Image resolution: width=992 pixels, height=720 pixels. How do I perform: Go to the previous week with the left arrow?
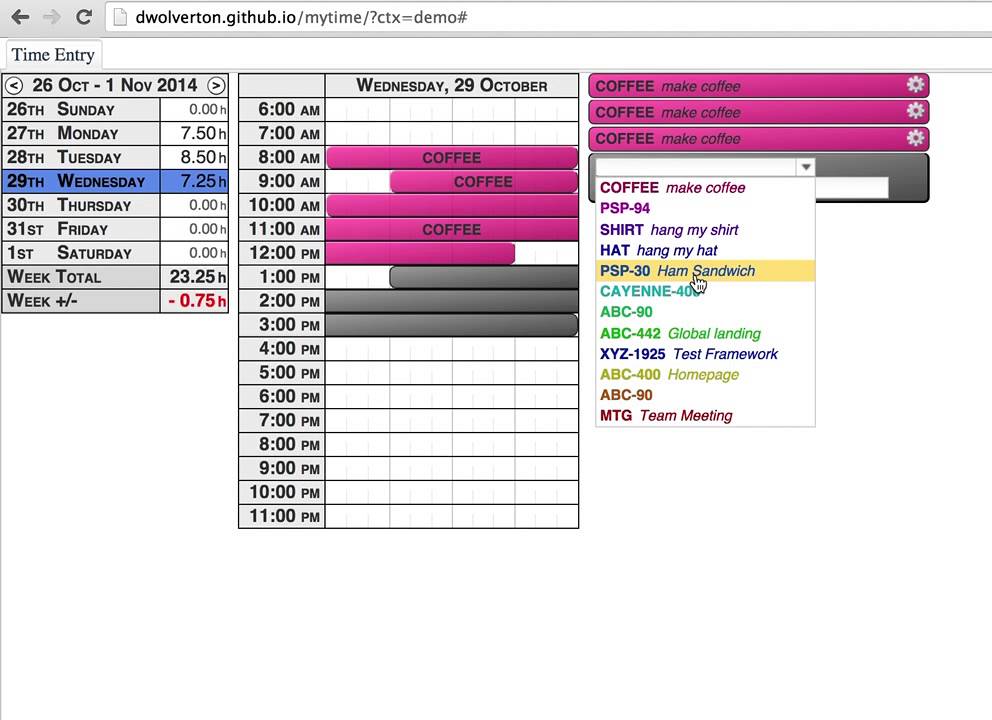[x=14, y=85]
